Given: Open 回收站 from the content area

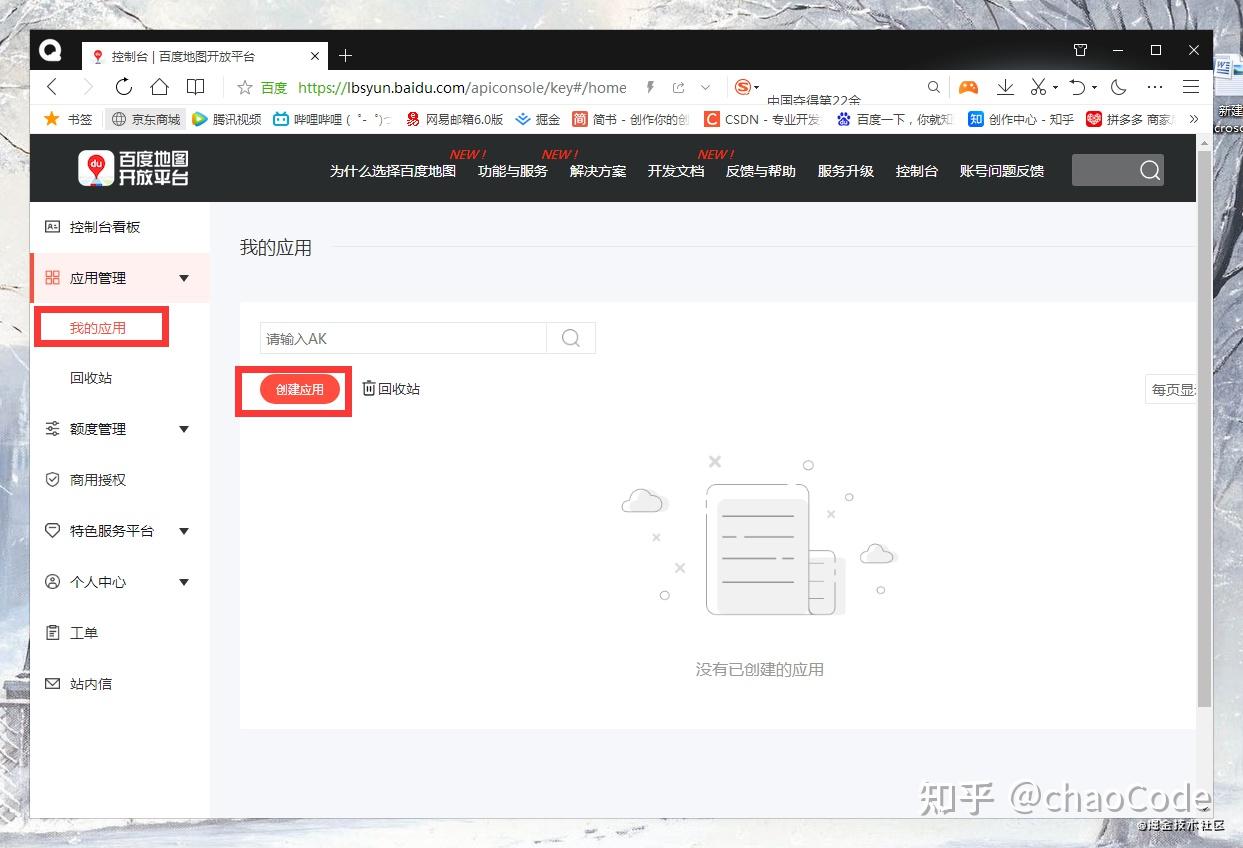Looking at the screenshot, I should coord(398,389).
